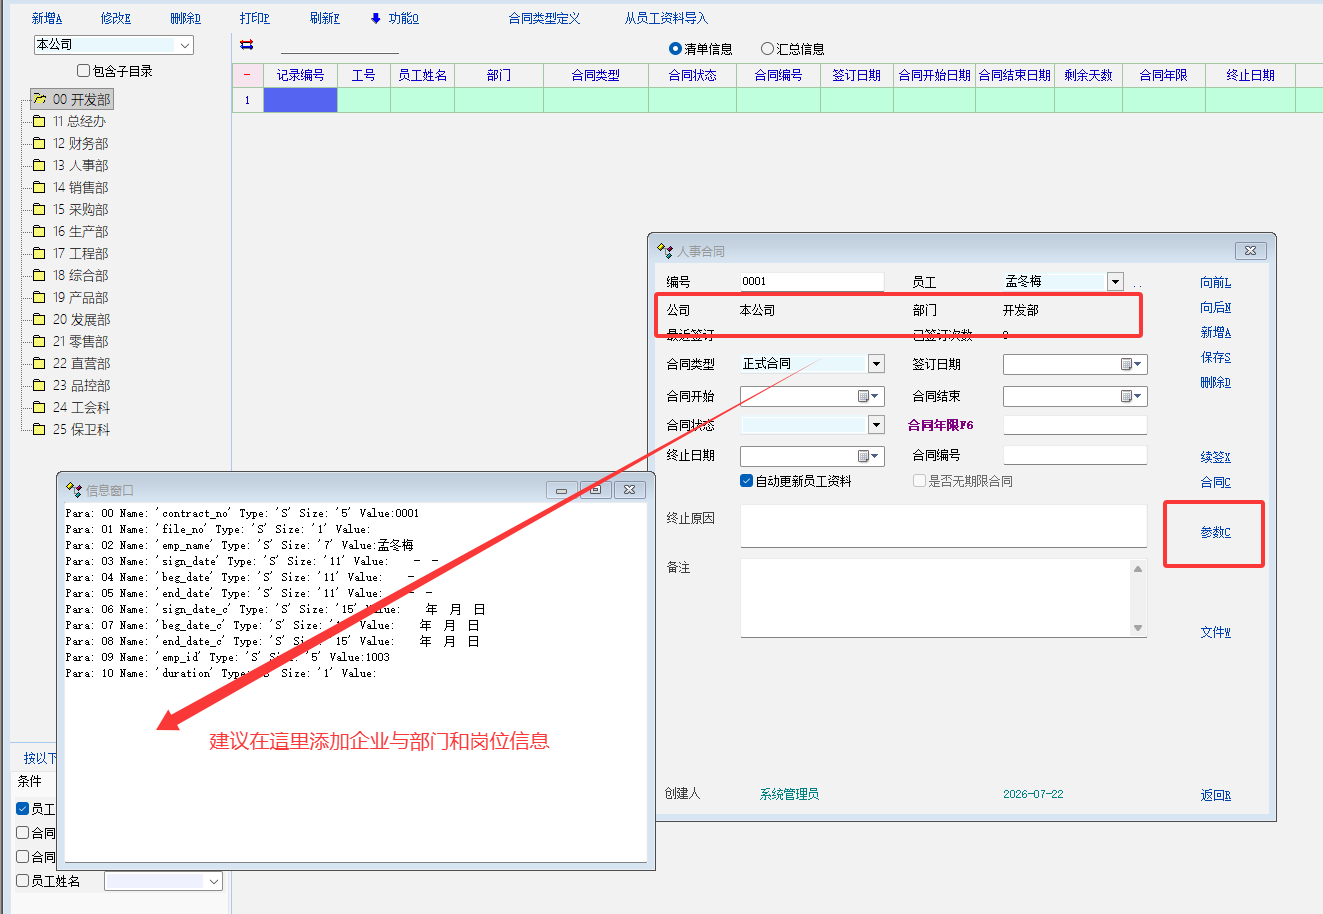Click the folder icon beside 13 人事部
The height and width of the screenshot is (914, 1323).
40,165
